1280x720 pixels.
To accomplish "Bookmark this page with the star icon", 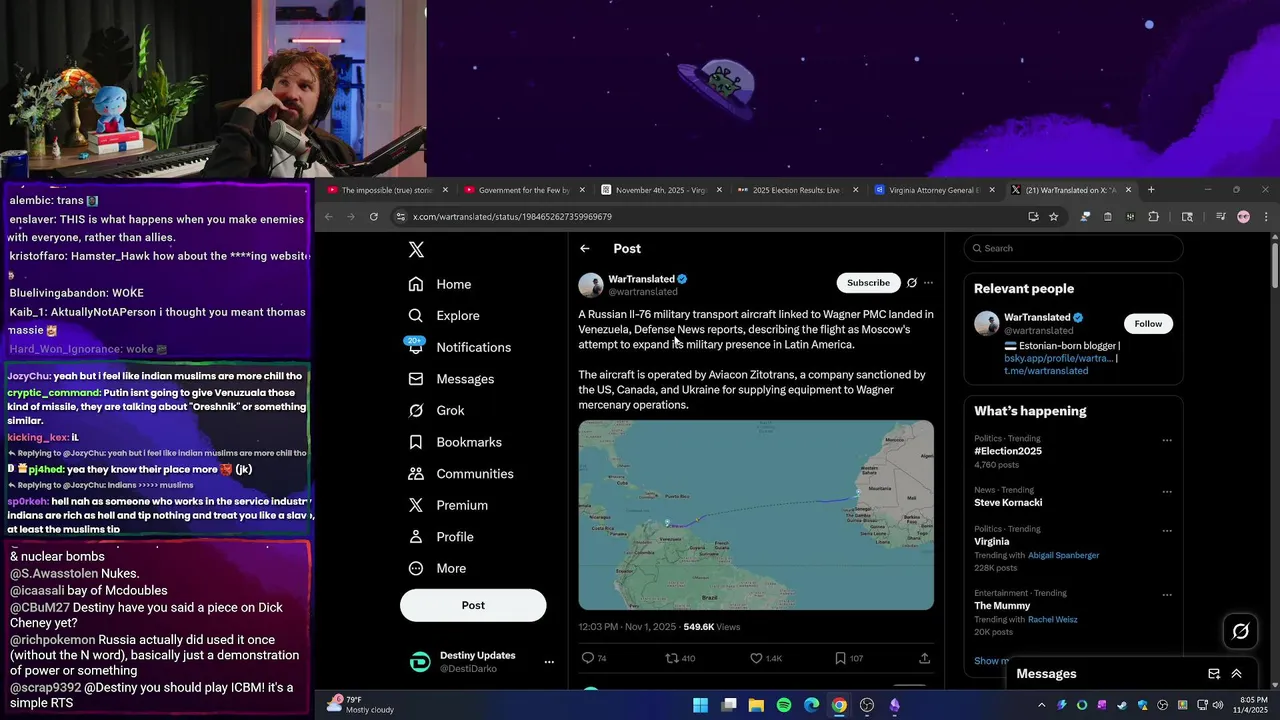I will tap(1053, 217).
